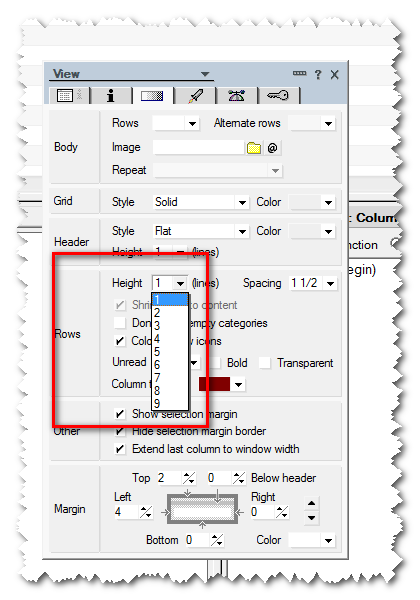
Task: Click the @ formula button next to Image
Action: pos(272,148)
